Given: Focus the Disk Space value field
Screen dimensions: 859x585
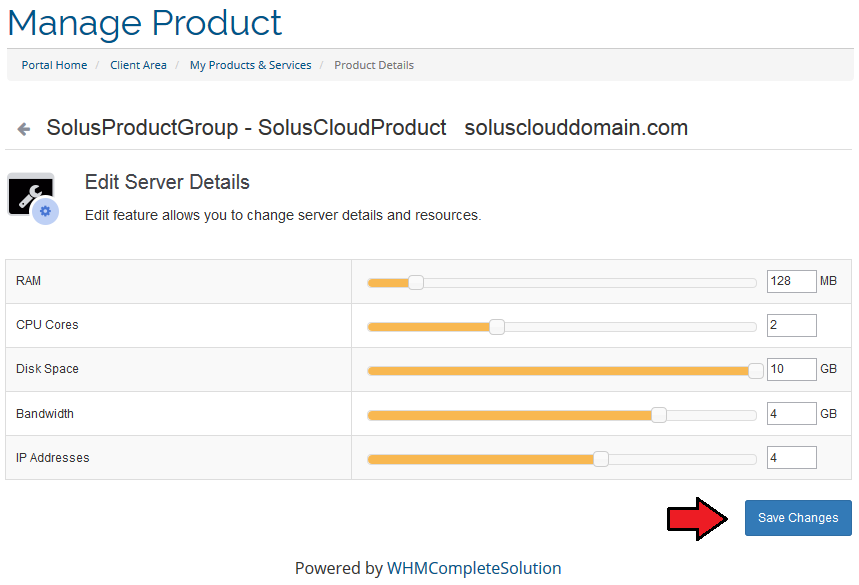Looking at the screenshot, I should pyautogui.click(x=792, y=369).
